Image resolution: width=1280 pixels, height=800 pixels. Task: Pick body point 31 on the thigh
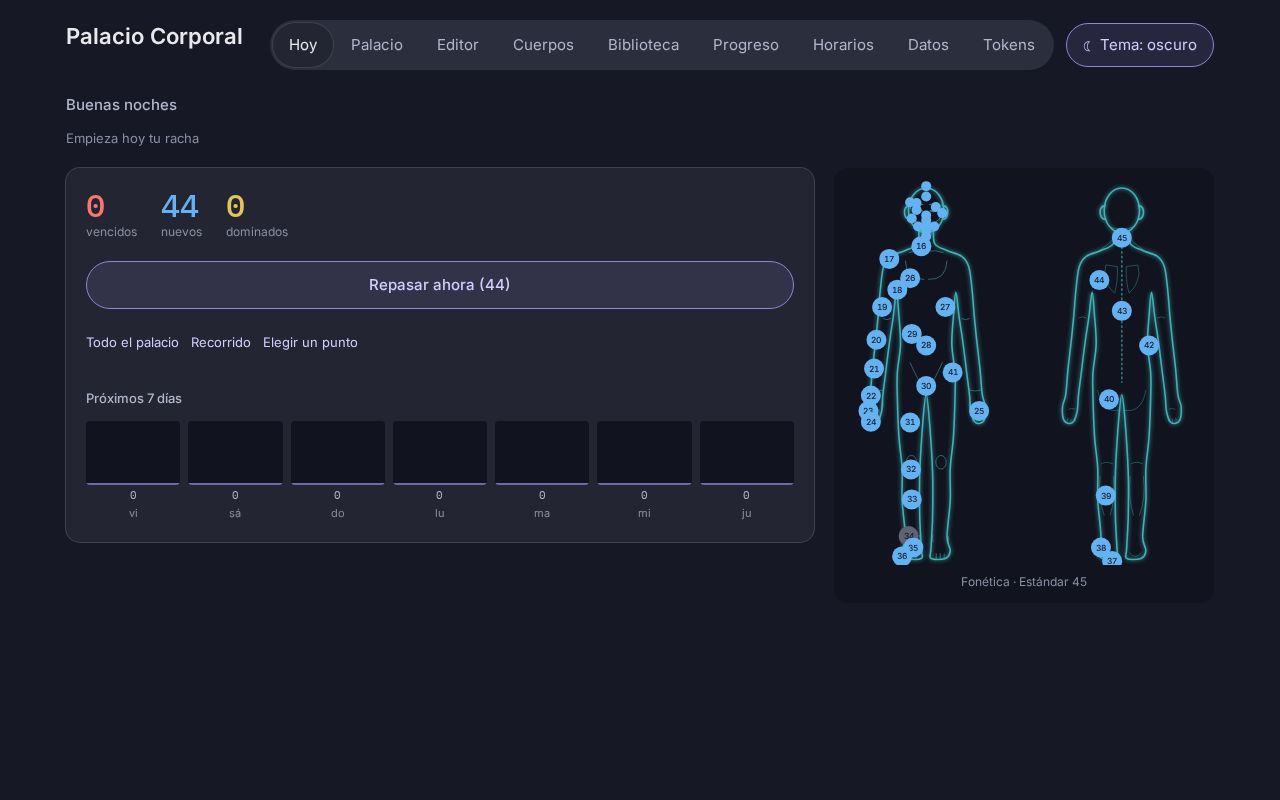tap(910, 422)
